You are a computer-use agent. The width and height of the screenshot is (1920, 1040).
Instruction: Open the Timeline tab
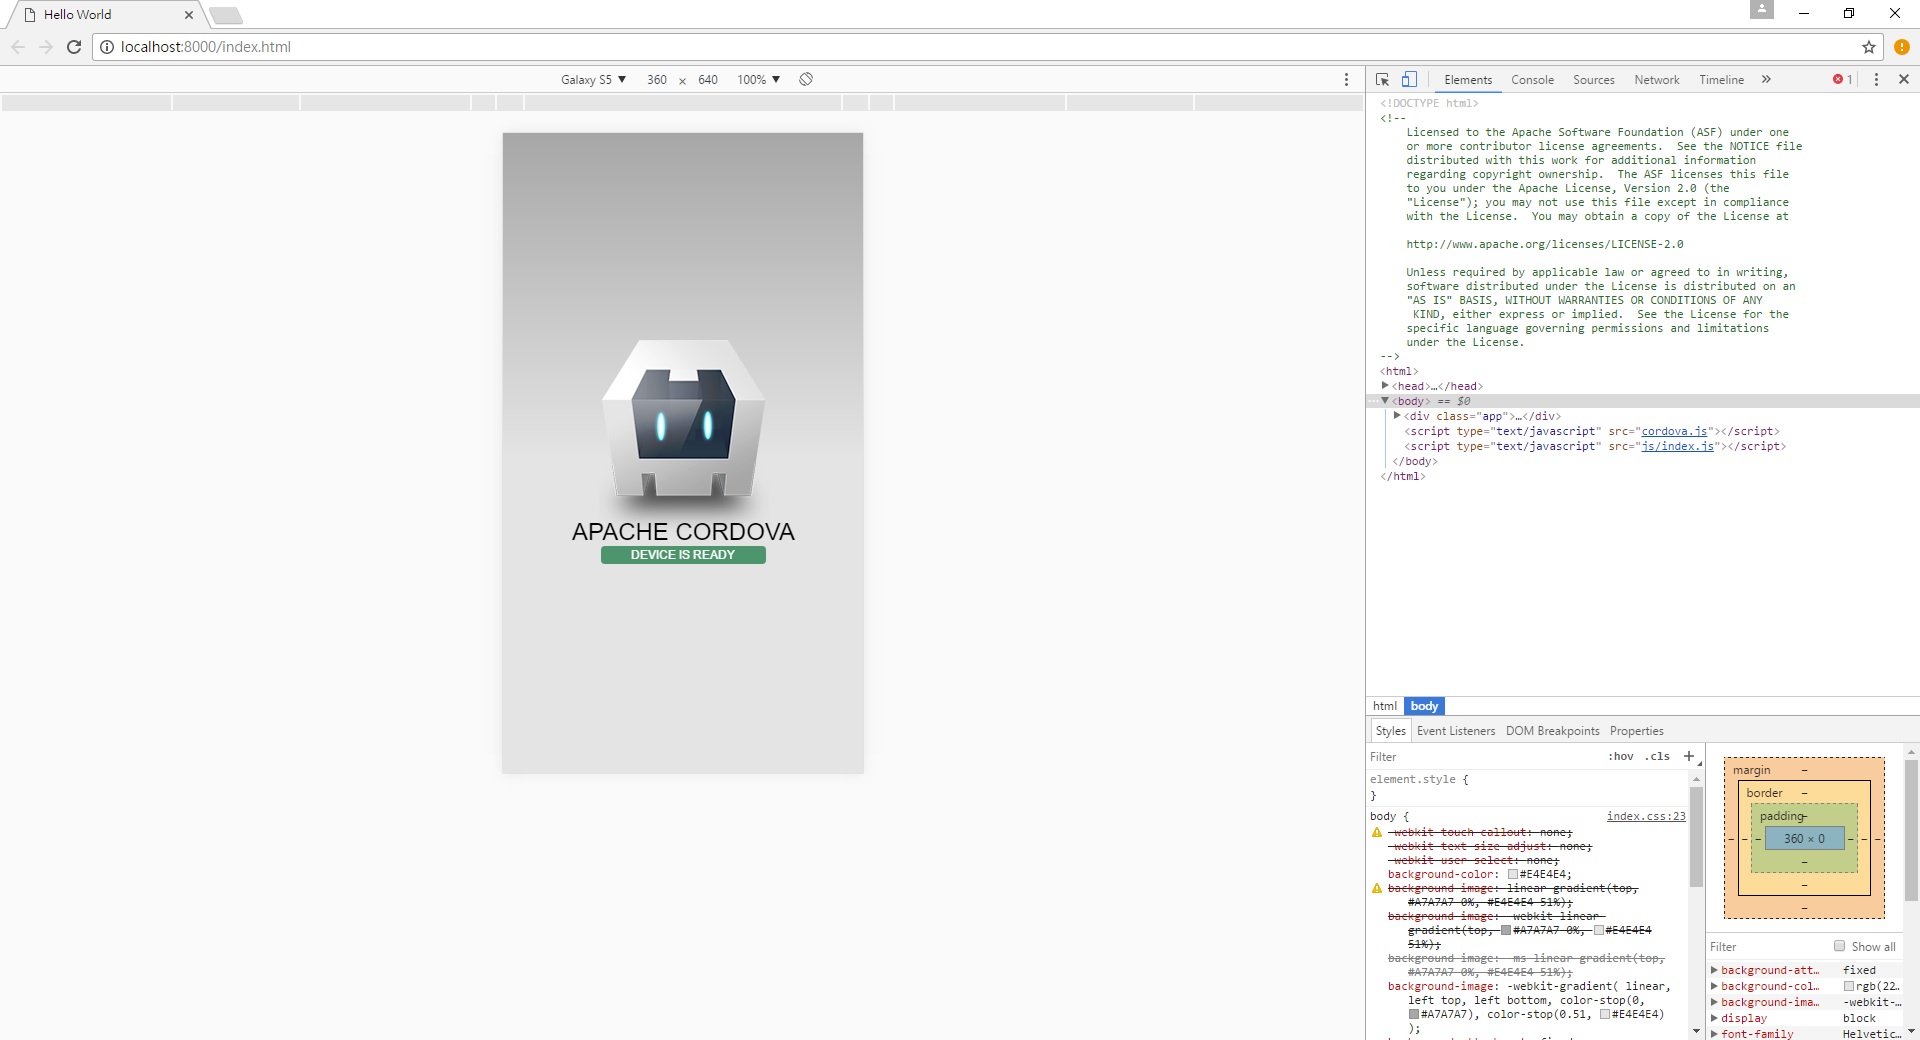click(x=1721, y=80)
